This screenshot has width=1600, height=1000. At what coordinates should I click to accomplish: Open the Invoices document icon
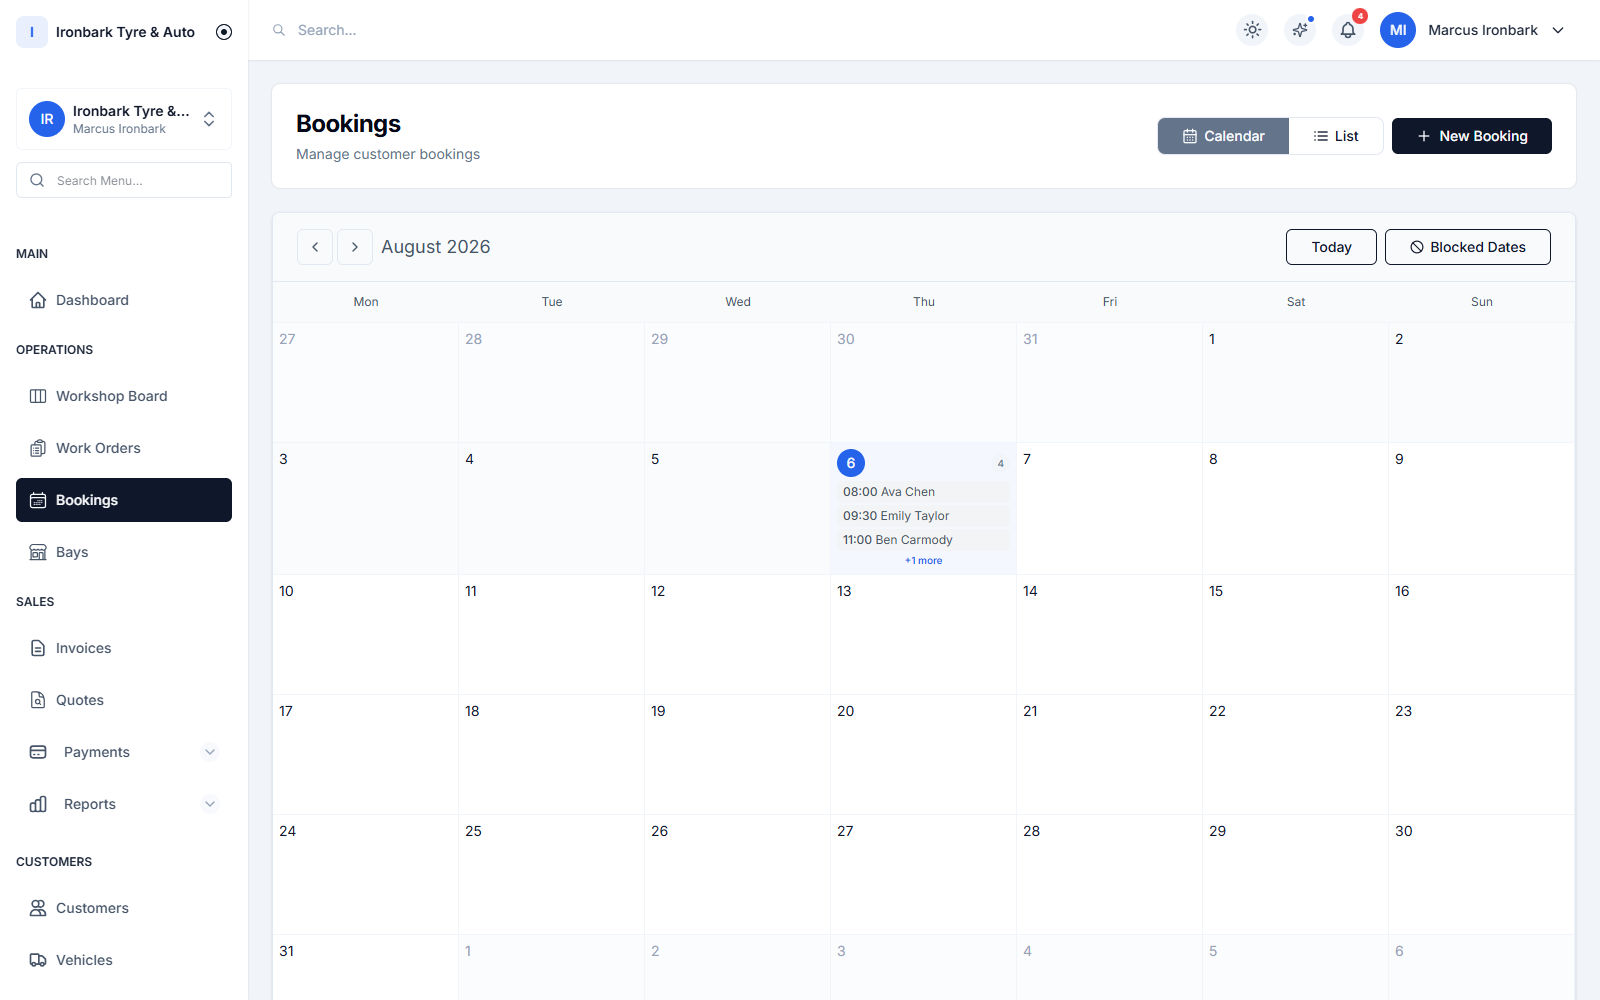point(38,648)
